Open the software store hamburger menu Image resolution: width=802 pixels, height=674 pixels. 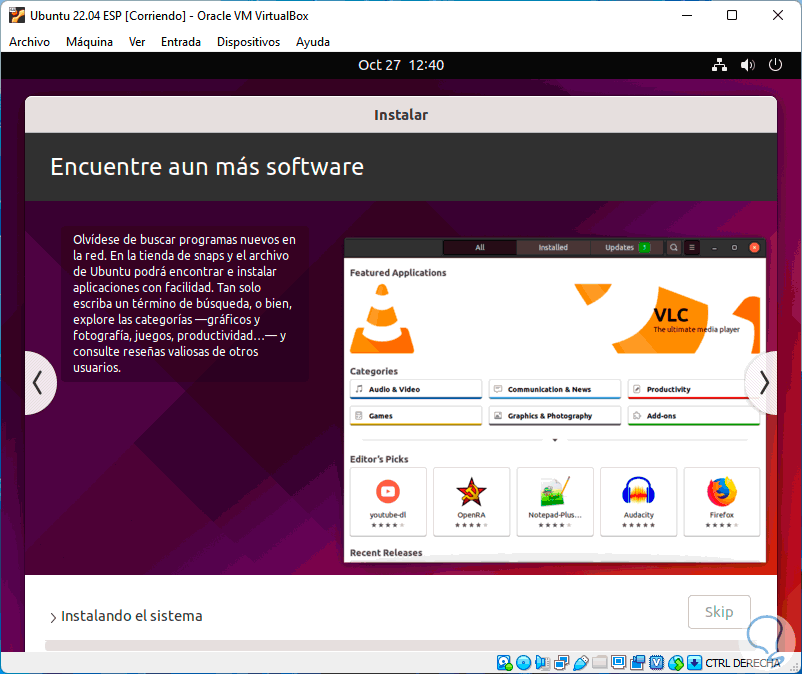coord(692,248)
